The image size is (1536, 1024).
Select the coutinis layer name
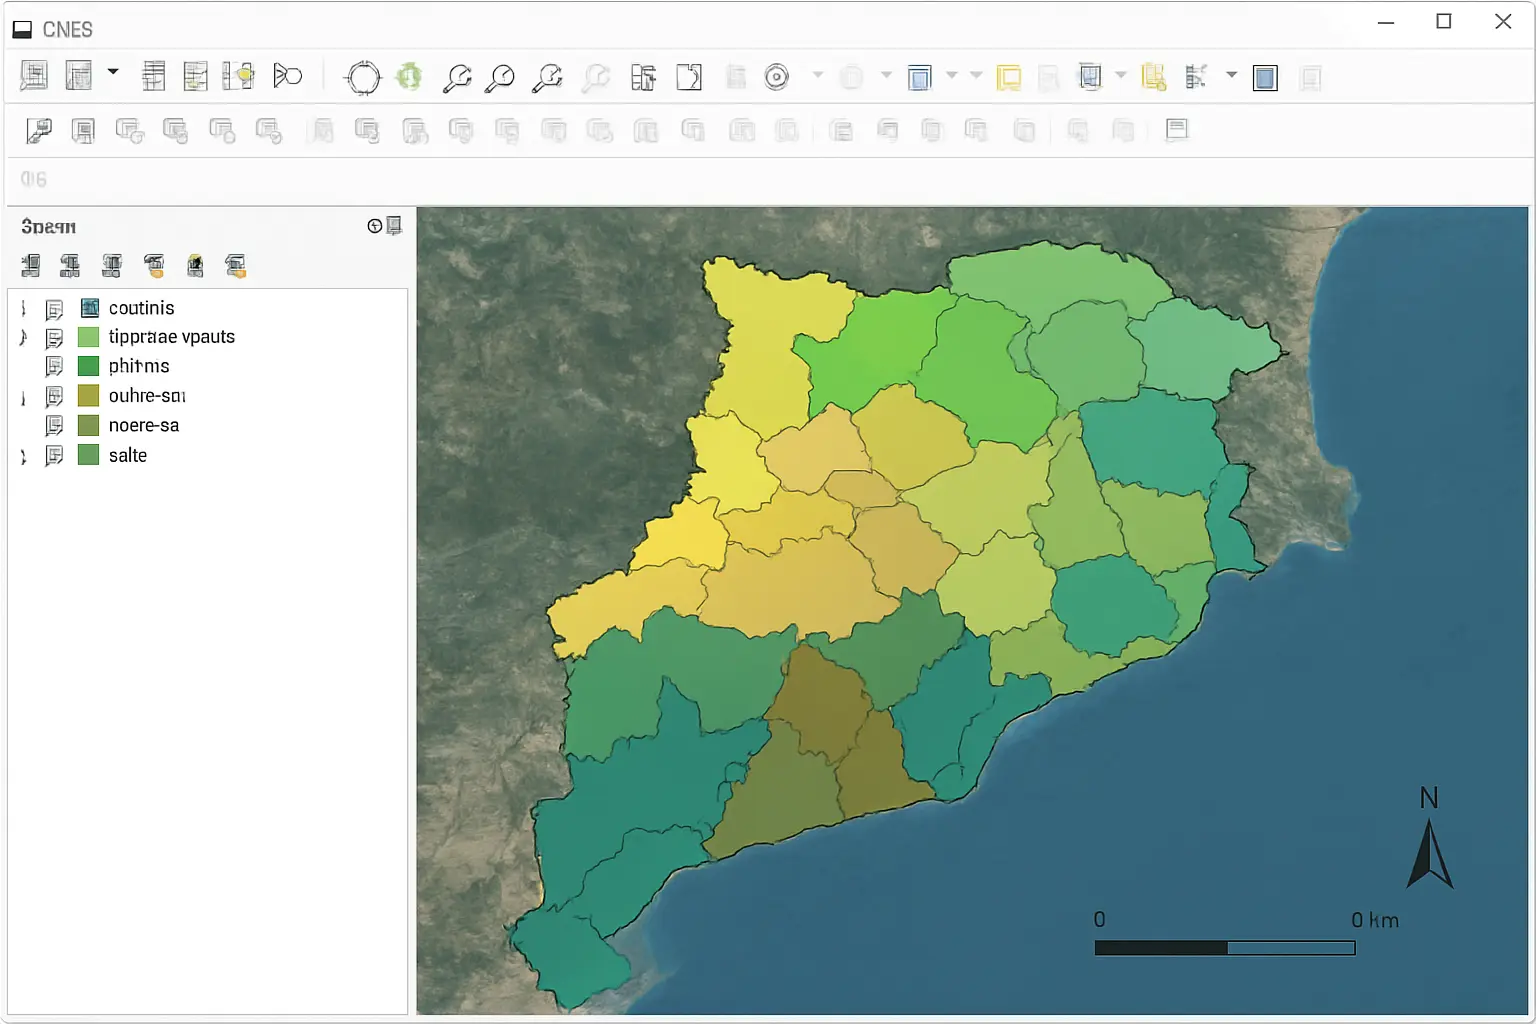(141, 308)
